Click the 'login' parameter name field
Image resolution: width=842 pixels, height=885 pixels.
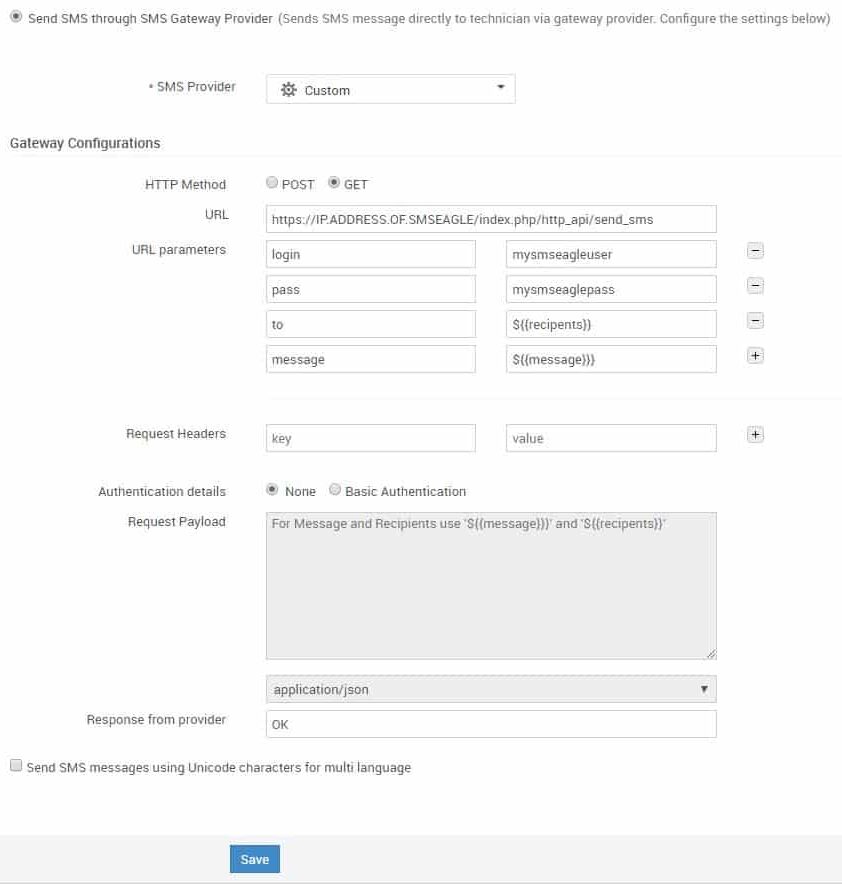(371, 254)
